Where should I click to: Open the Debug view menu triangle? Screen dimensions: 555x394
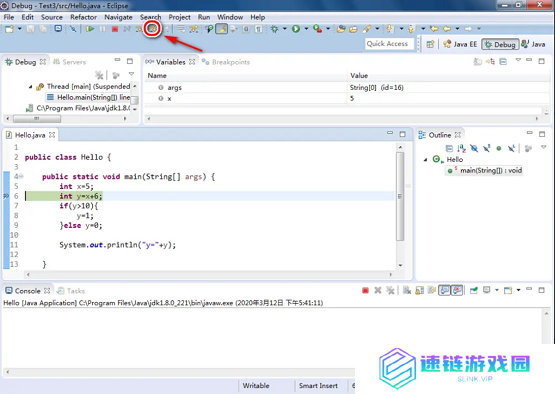tap(131, 74)
